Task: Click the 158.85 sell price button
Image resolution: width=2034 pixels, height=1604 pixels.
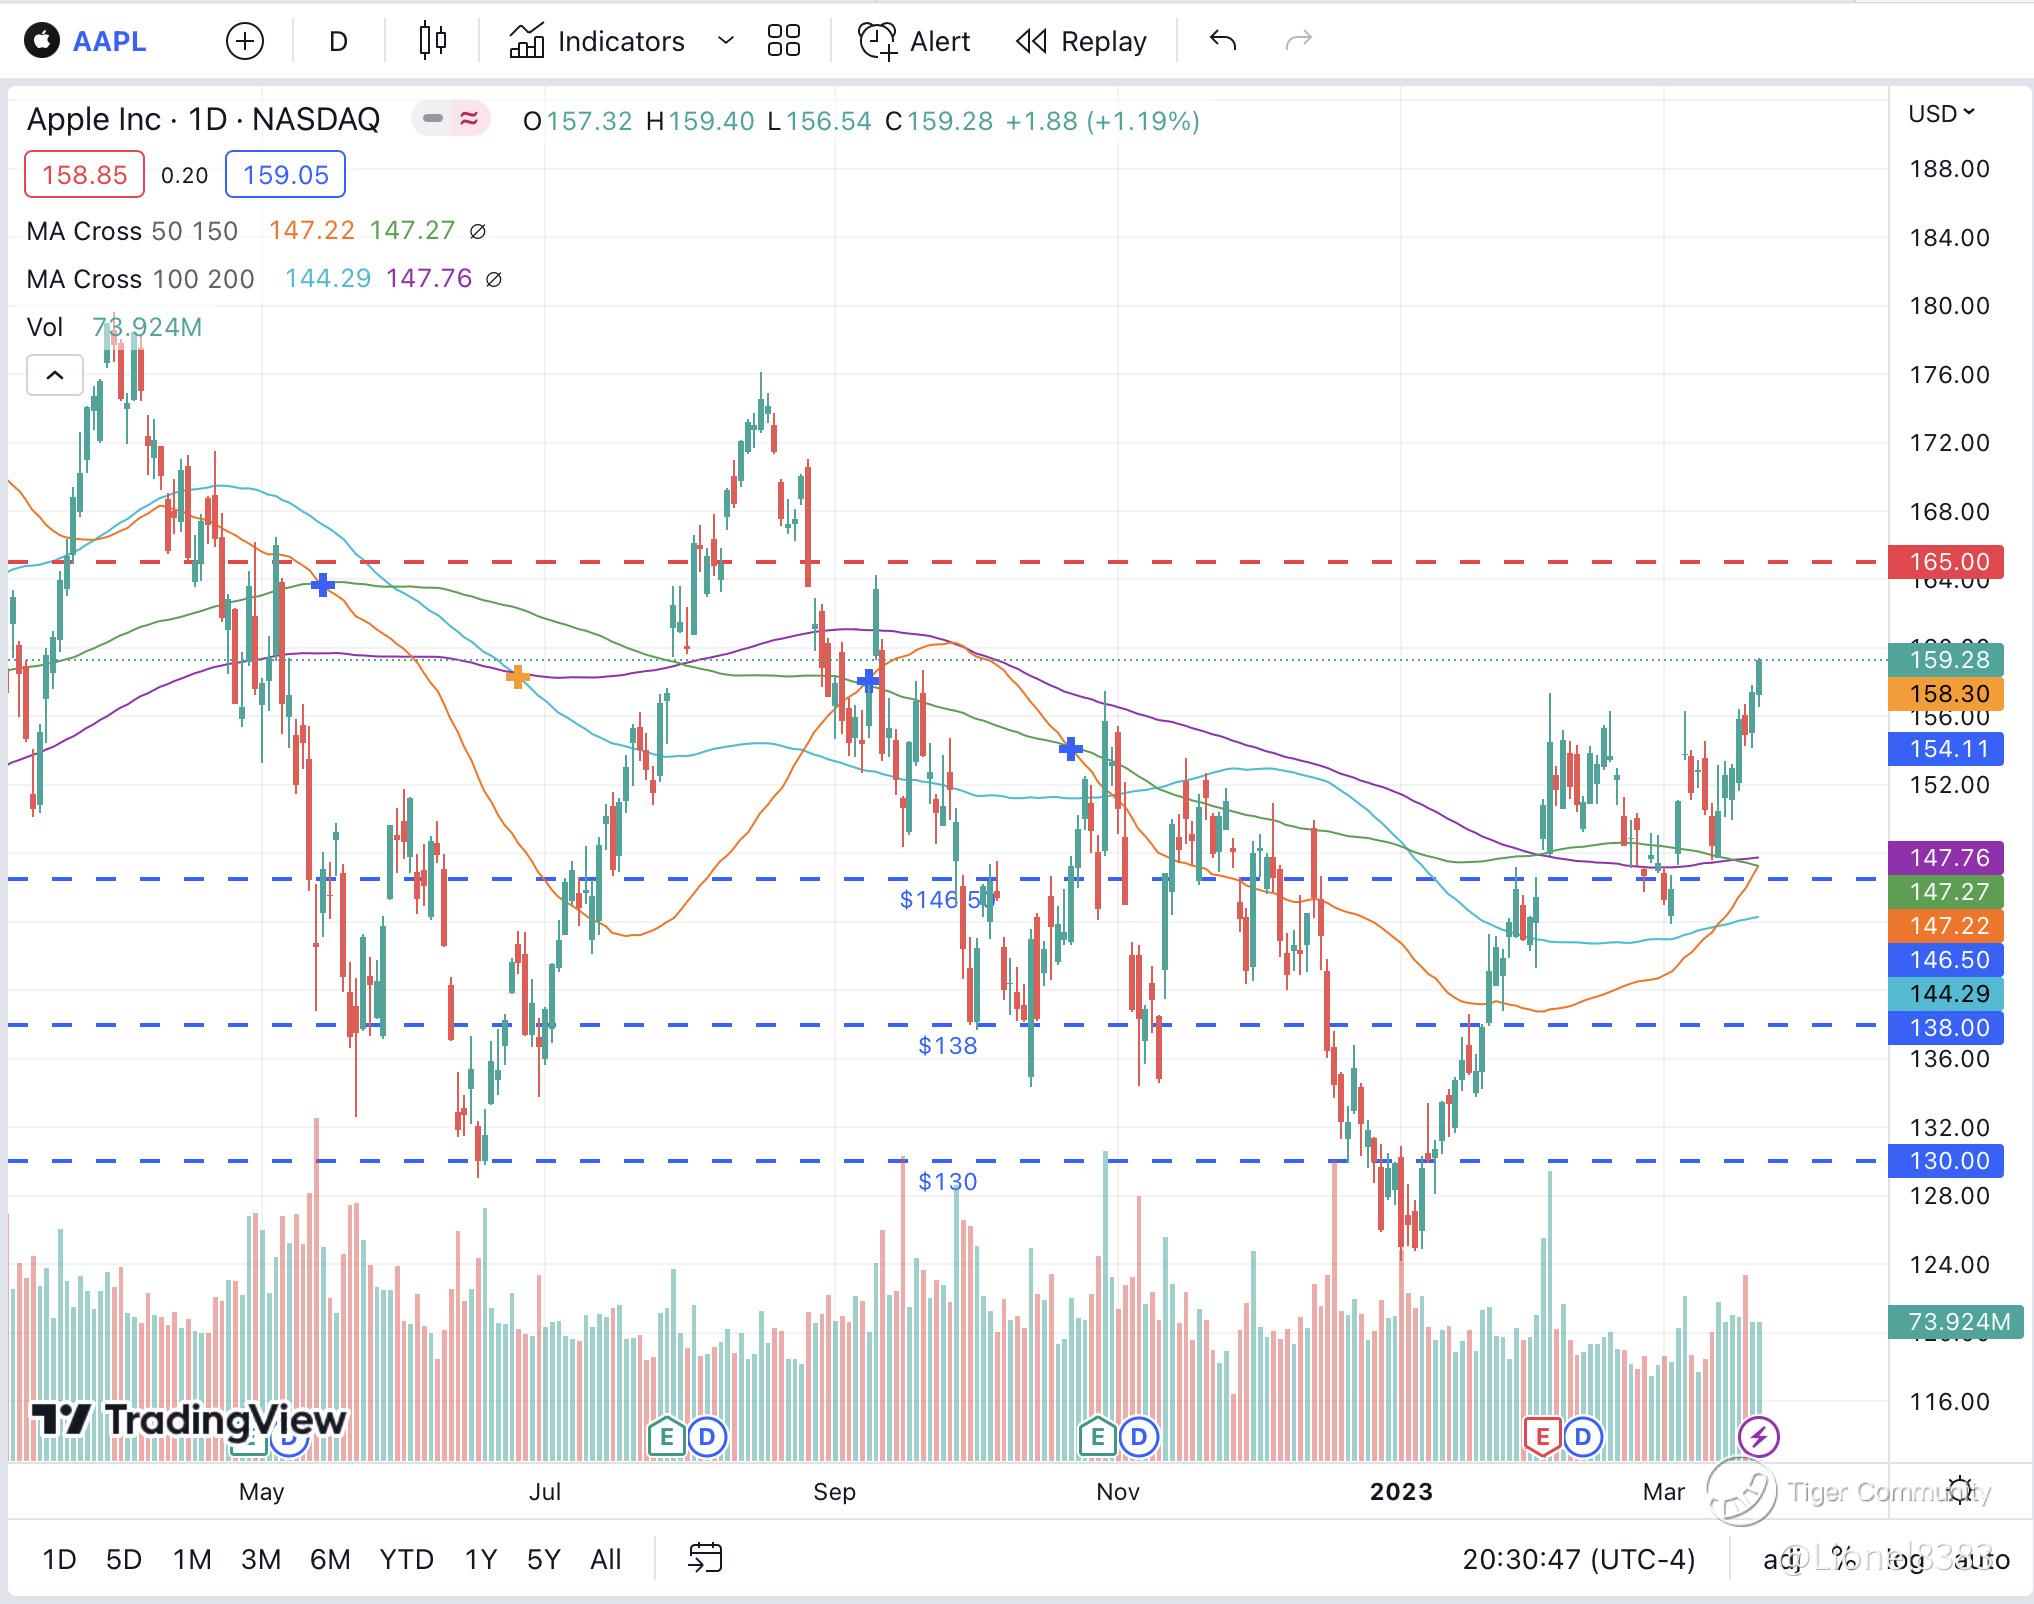Action: (x=85, y=175)
